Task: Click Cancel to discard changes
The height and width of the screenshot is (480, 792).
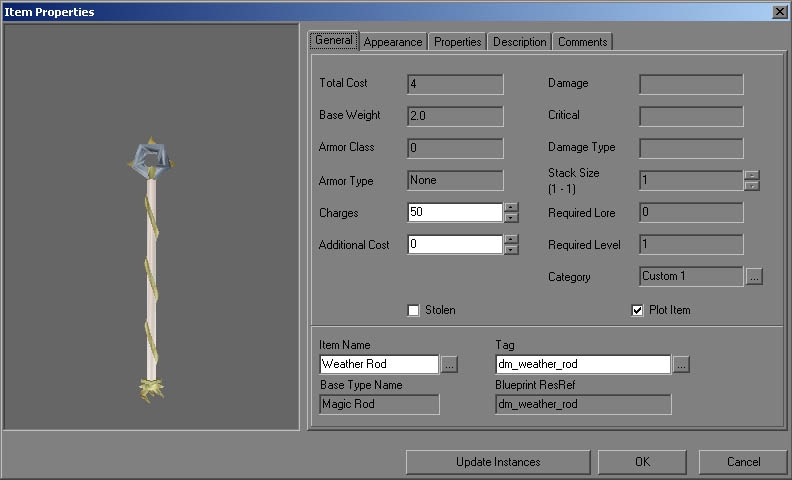Action: click(x=743, y=462)
